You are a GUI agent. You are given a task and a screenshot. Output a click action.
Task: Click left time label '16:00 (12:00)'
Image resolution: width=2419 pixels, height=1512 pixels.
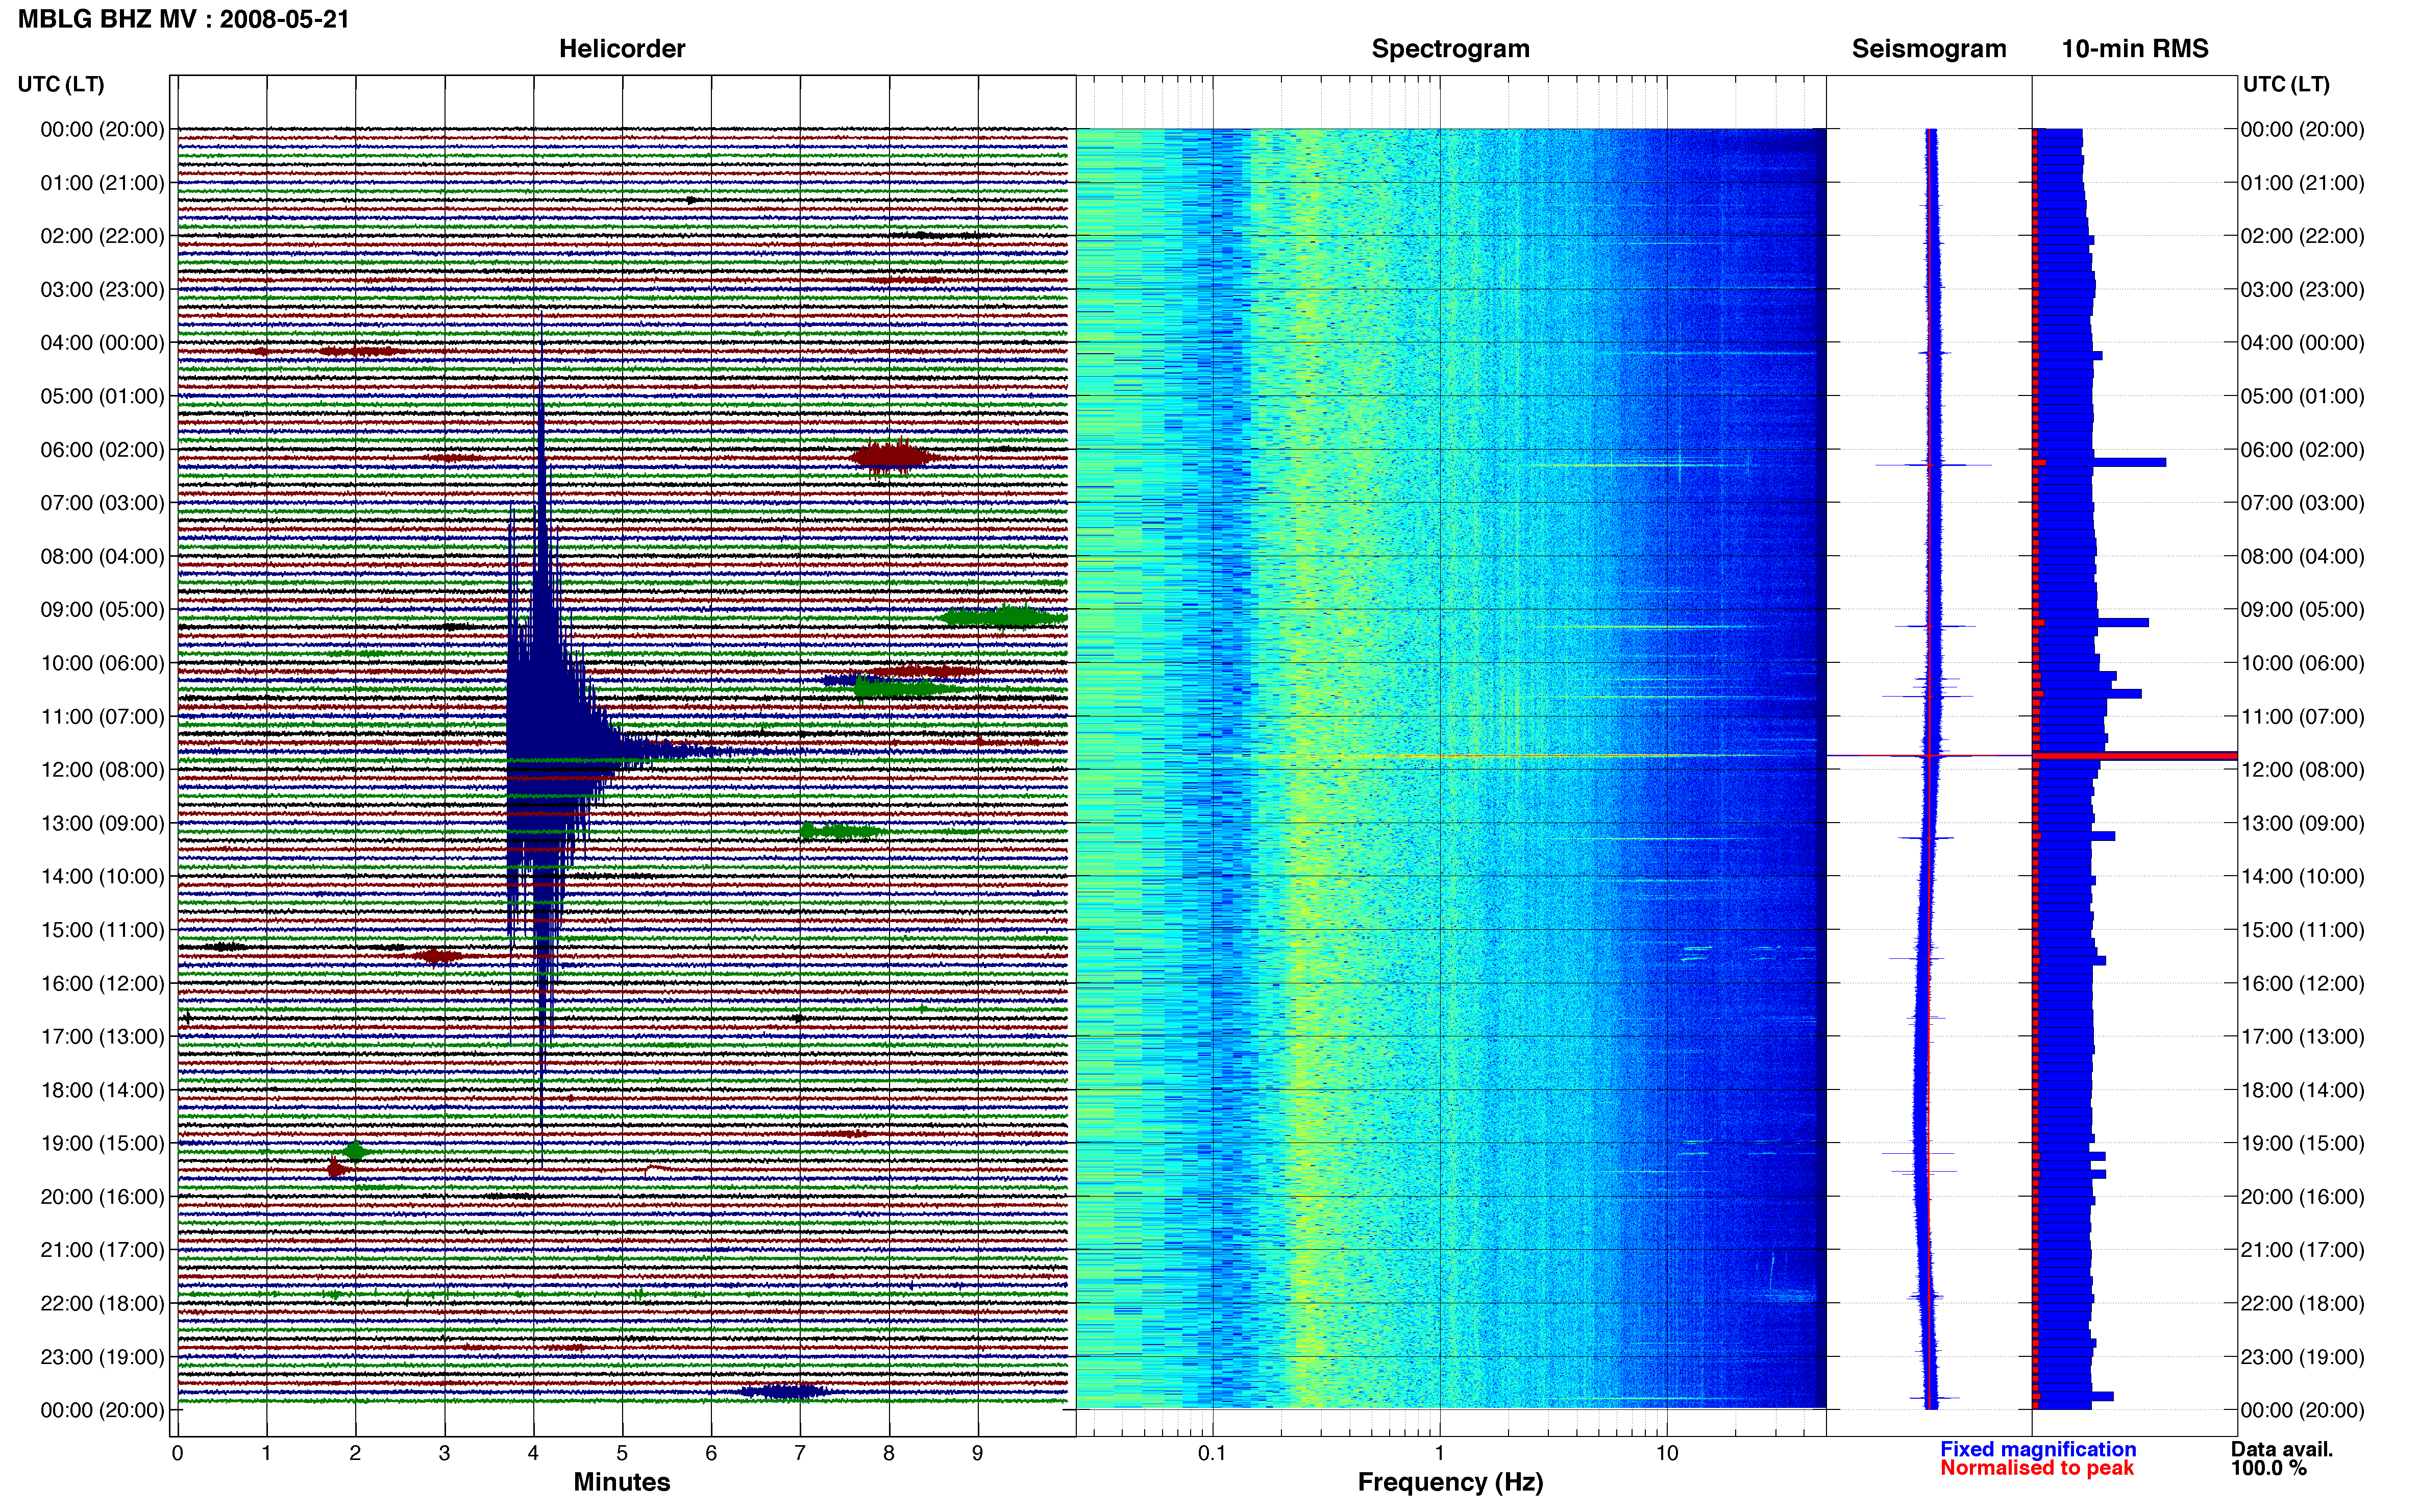click(x=102, y=984)
